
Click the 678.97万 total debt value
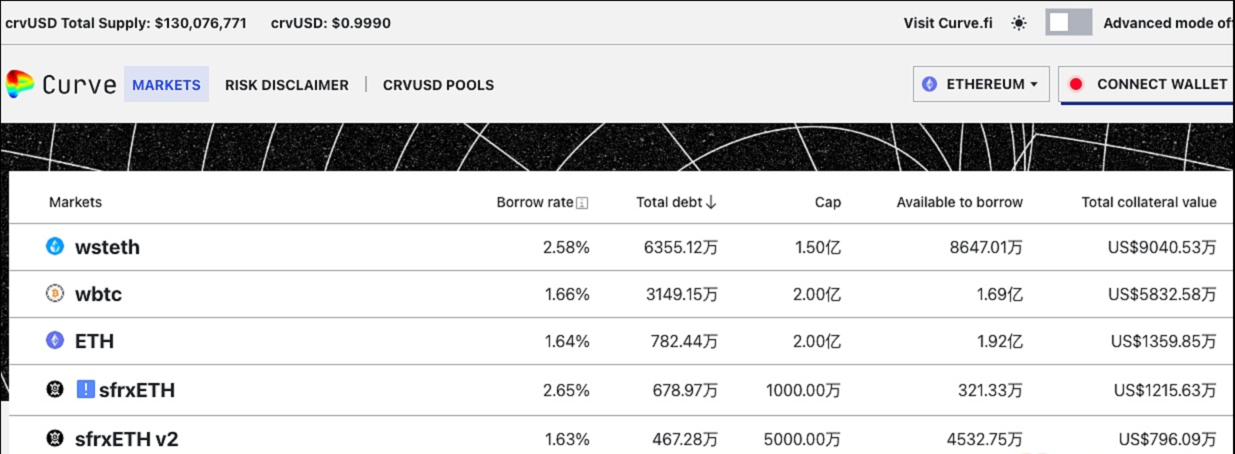(x=686, y=390)
